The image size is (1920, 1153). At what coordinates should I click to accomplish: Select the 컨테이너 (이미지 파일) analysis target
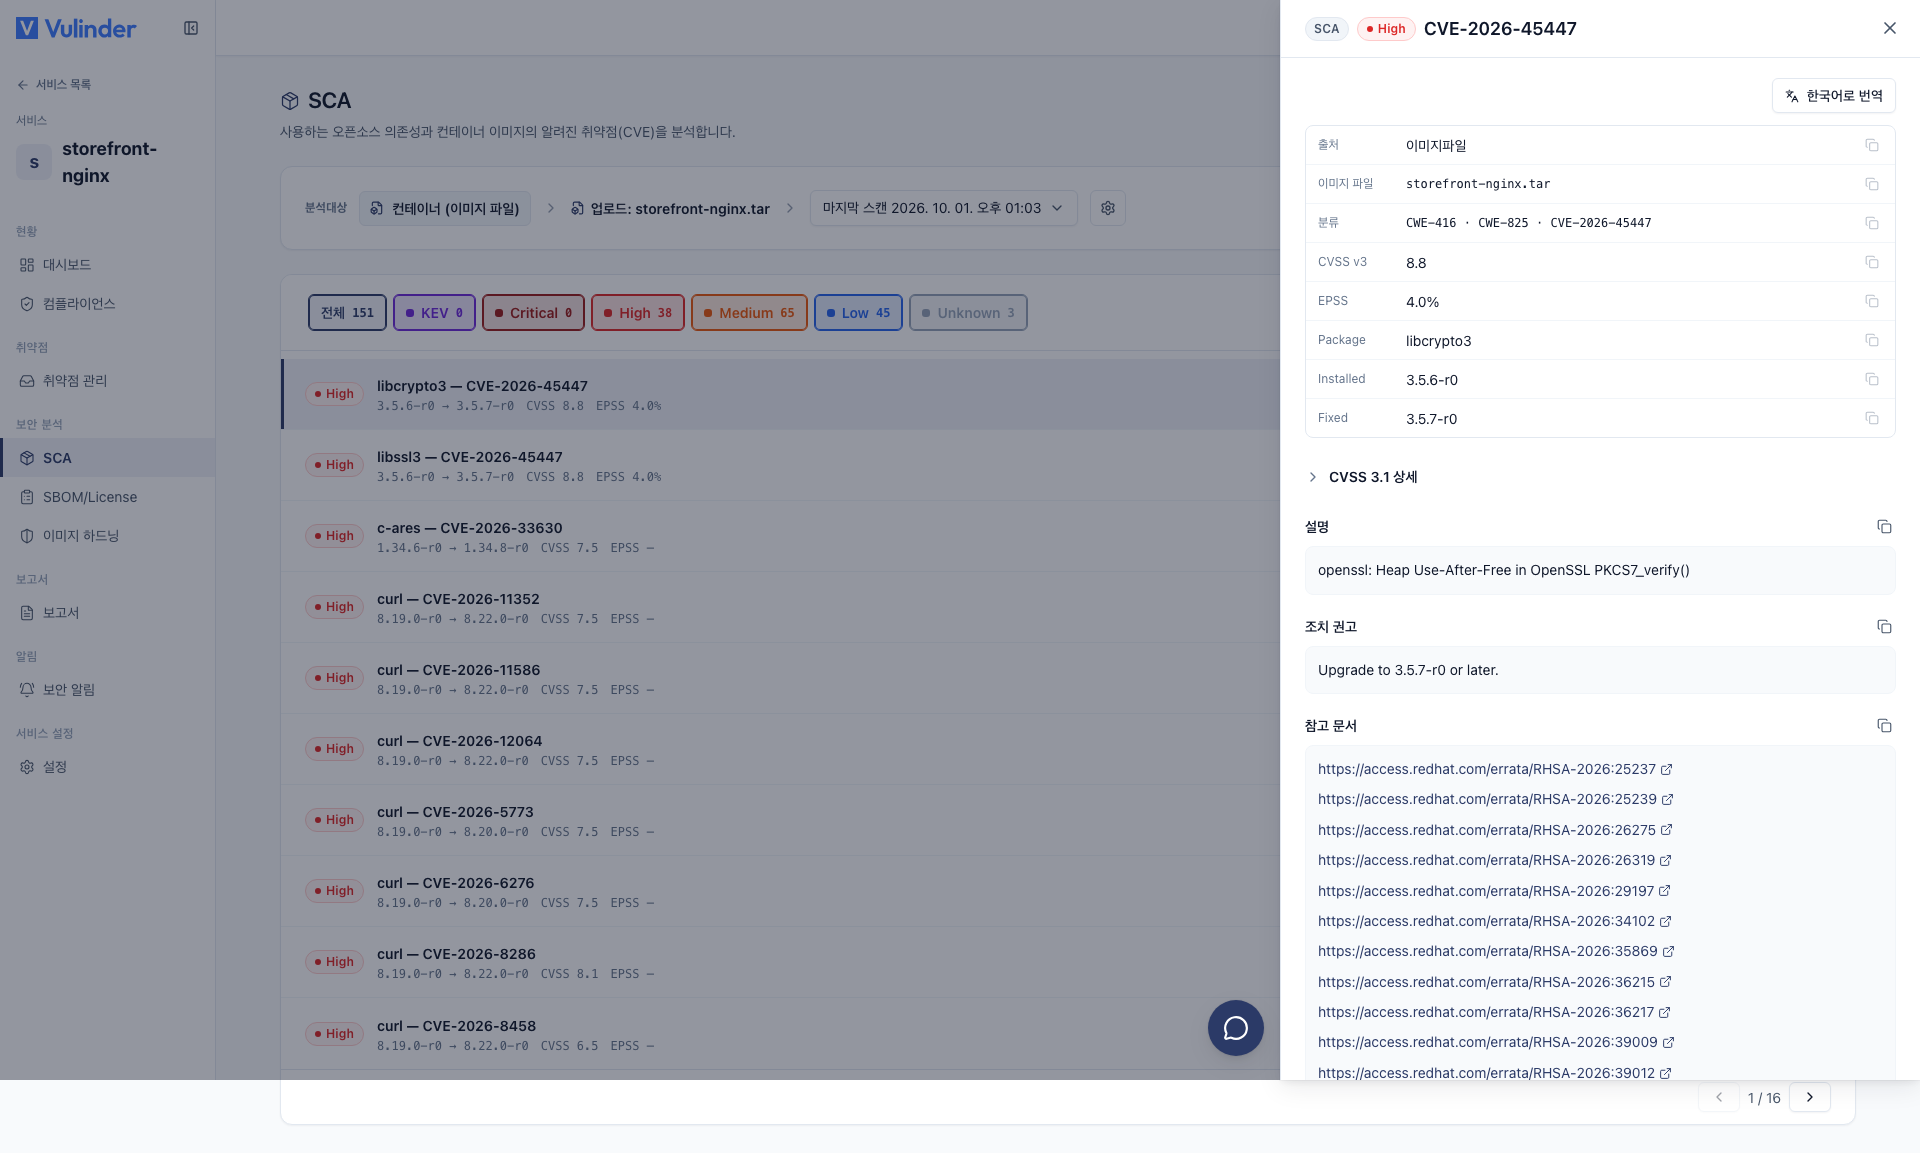445,208
